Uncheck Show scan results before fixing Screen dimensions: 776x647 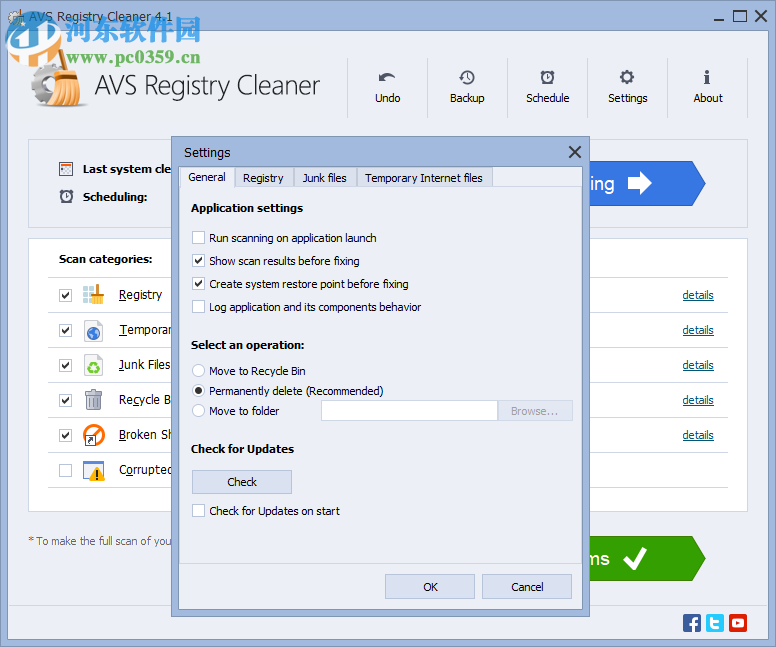pyautogui.click(x=198, y=260)
